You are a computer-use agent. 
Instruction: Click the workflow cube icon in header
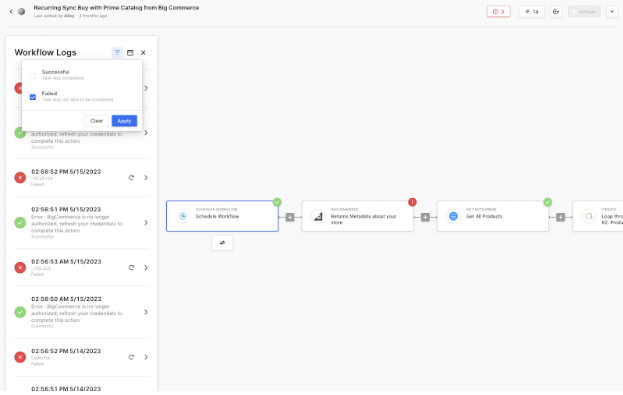pyautogui.click(x=21, y=12)
